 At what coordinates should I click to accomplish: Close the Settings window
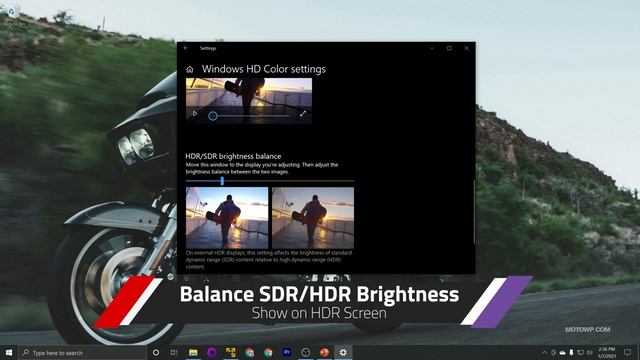(x=467, y=48)
